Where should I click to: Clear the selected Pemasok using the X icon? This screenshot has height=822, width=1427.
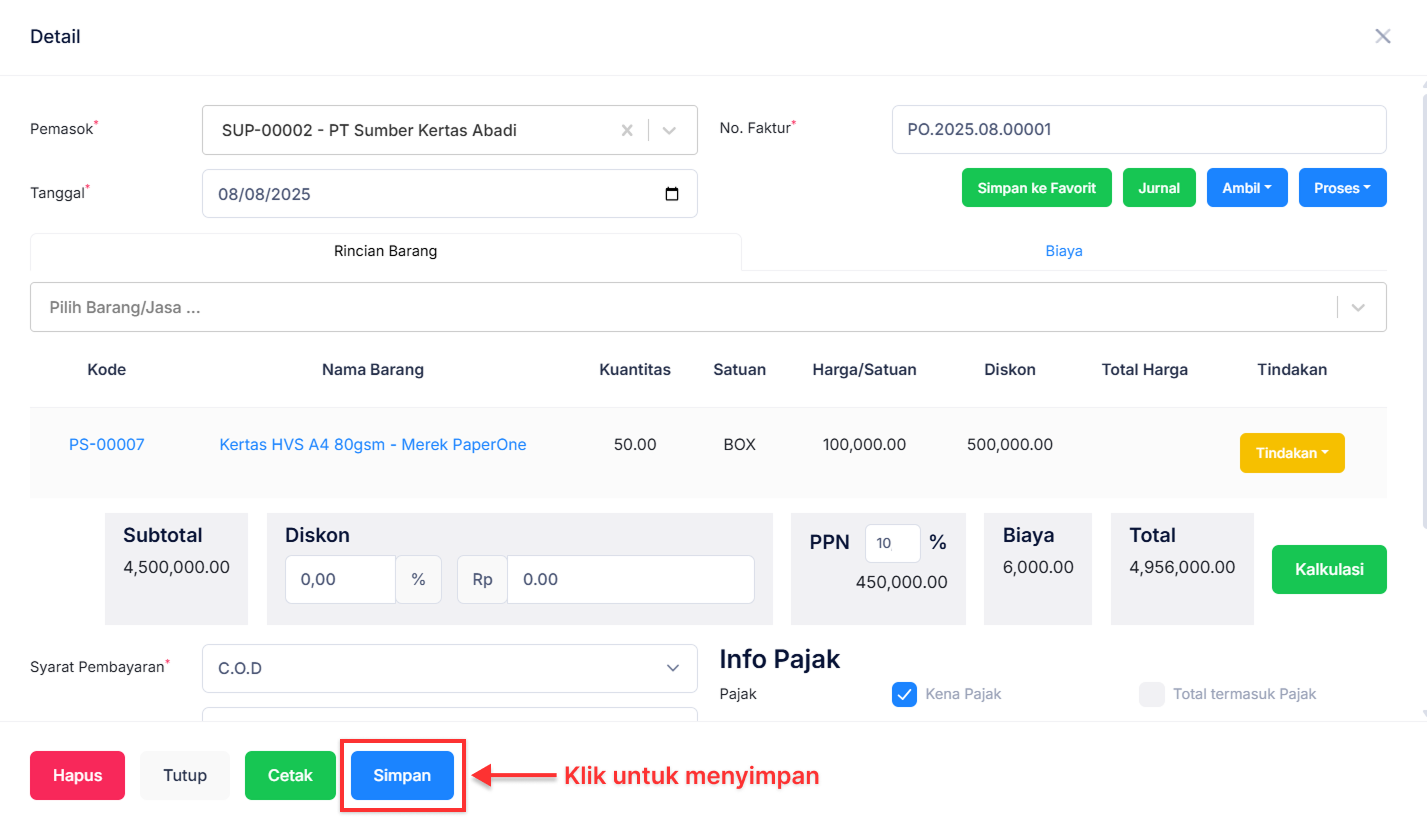[x=627, y=130]
